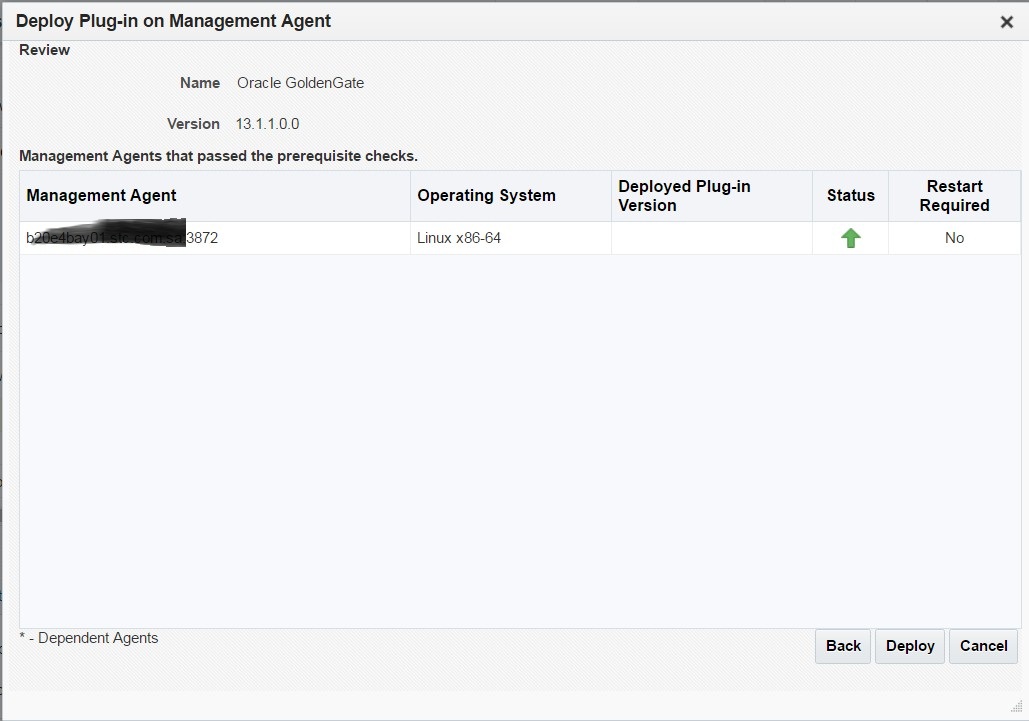
Task: Click the Restart Required column header
Action: coord(954,196)
